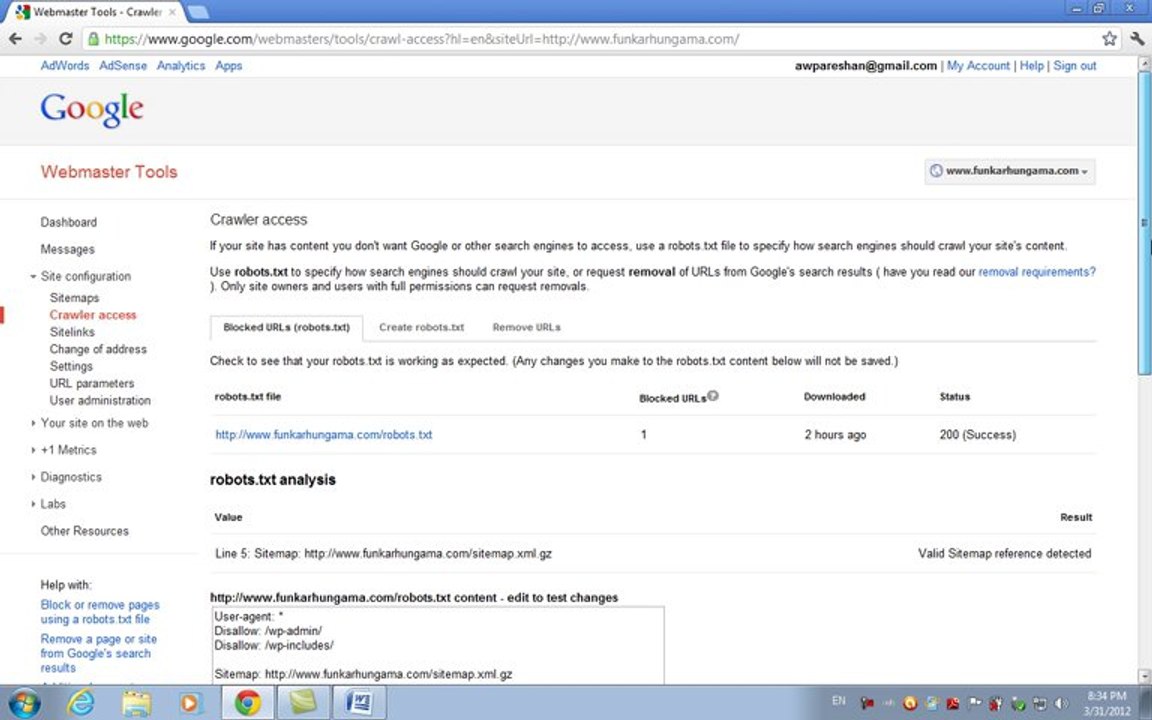The width and height of the screenshot is (1152, 720).
Task: Click the taskbar clock showing 8:34 PM
Action: pos(1106,703)
